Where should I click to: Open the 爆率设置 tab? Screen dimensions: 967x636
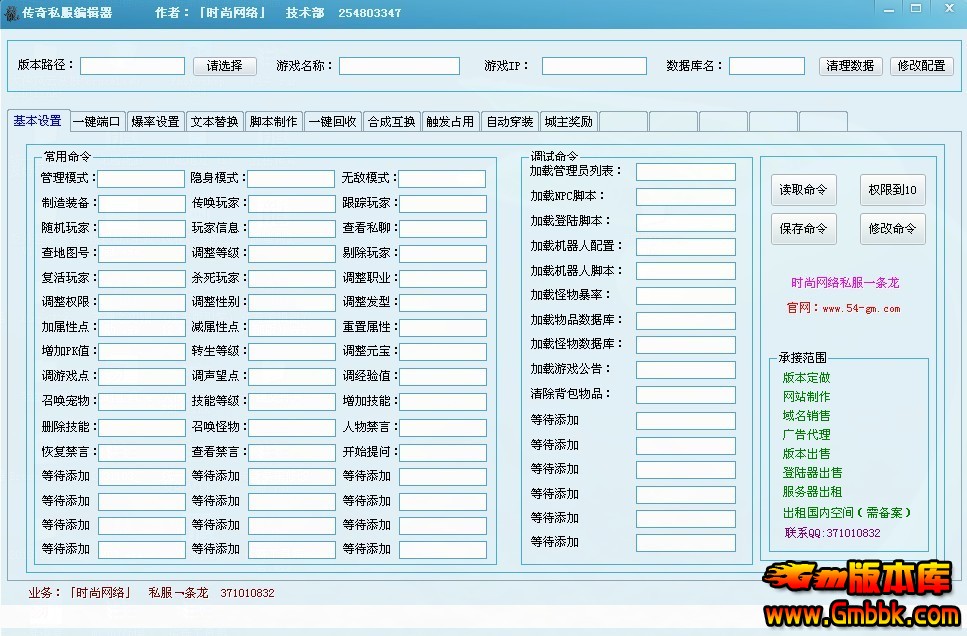tap(153, 121)
